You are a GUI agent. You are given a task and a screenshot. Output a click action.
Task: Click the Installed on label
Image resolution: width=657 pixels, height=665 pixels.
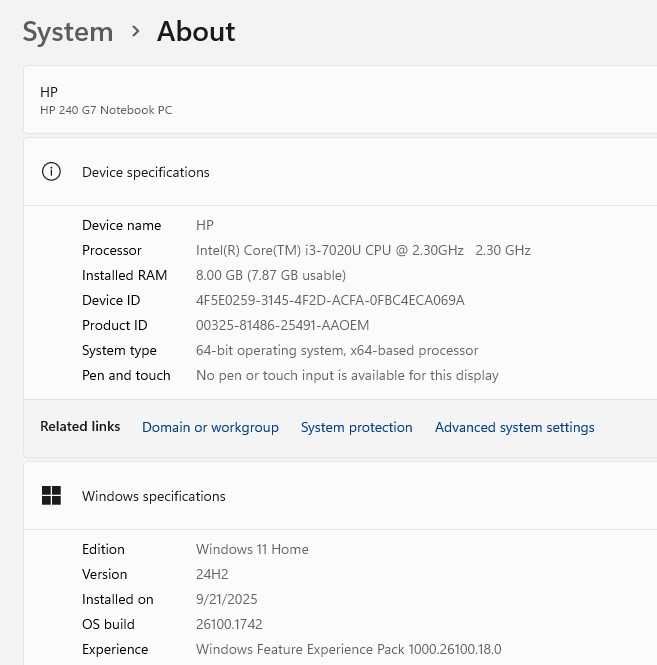118,599
